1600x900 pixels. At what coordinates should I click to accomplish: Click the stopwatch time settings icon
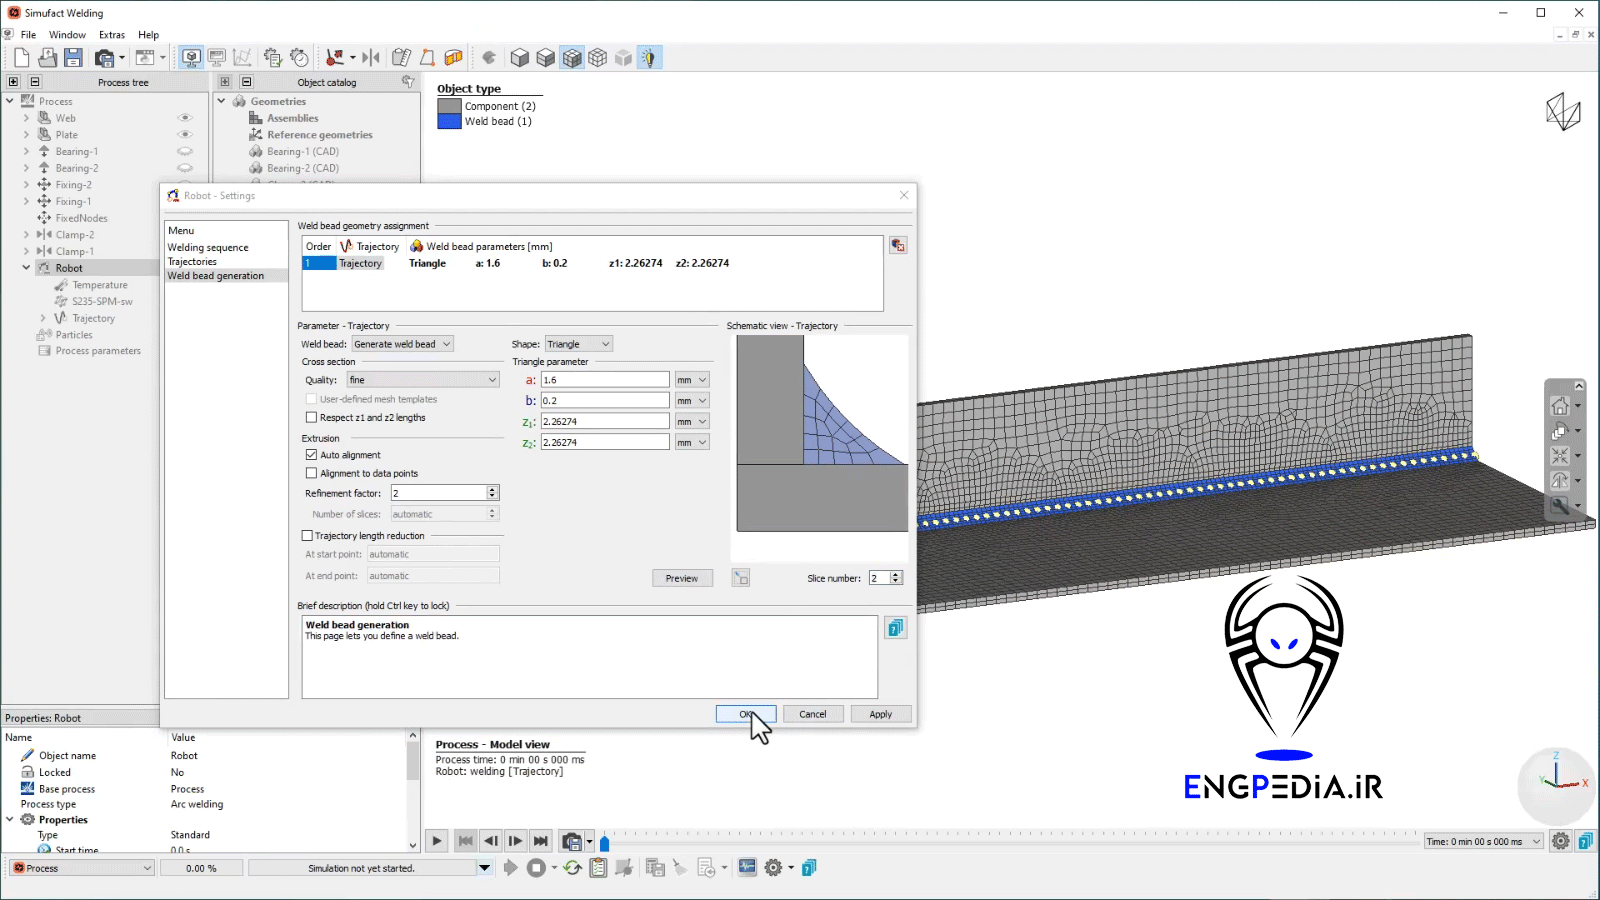(x=299, y=58)
